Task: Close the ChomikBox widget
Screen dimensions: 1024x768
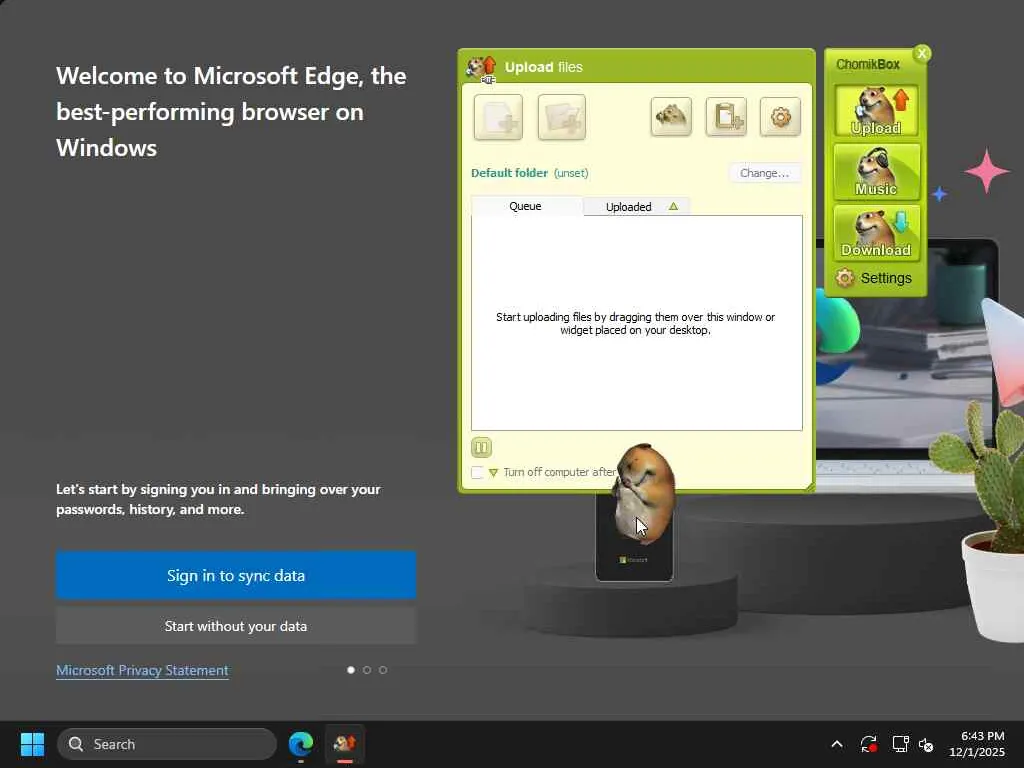Action: click(x=921, y=54)
